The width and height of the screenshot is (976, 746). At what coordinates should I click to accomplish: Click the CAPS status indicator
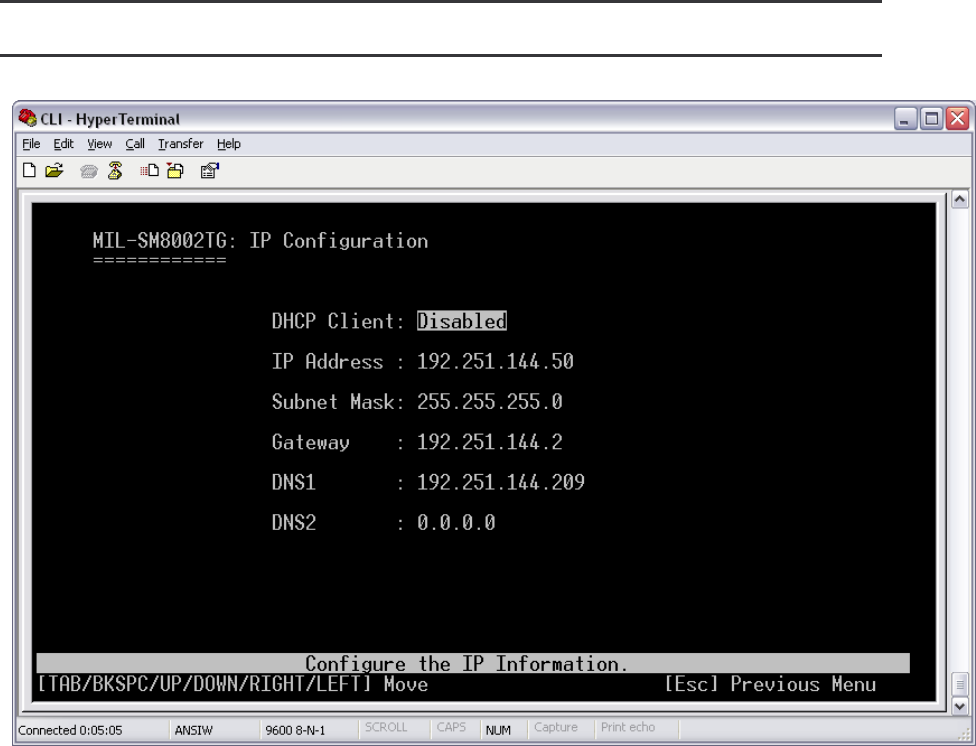point(451,727)
